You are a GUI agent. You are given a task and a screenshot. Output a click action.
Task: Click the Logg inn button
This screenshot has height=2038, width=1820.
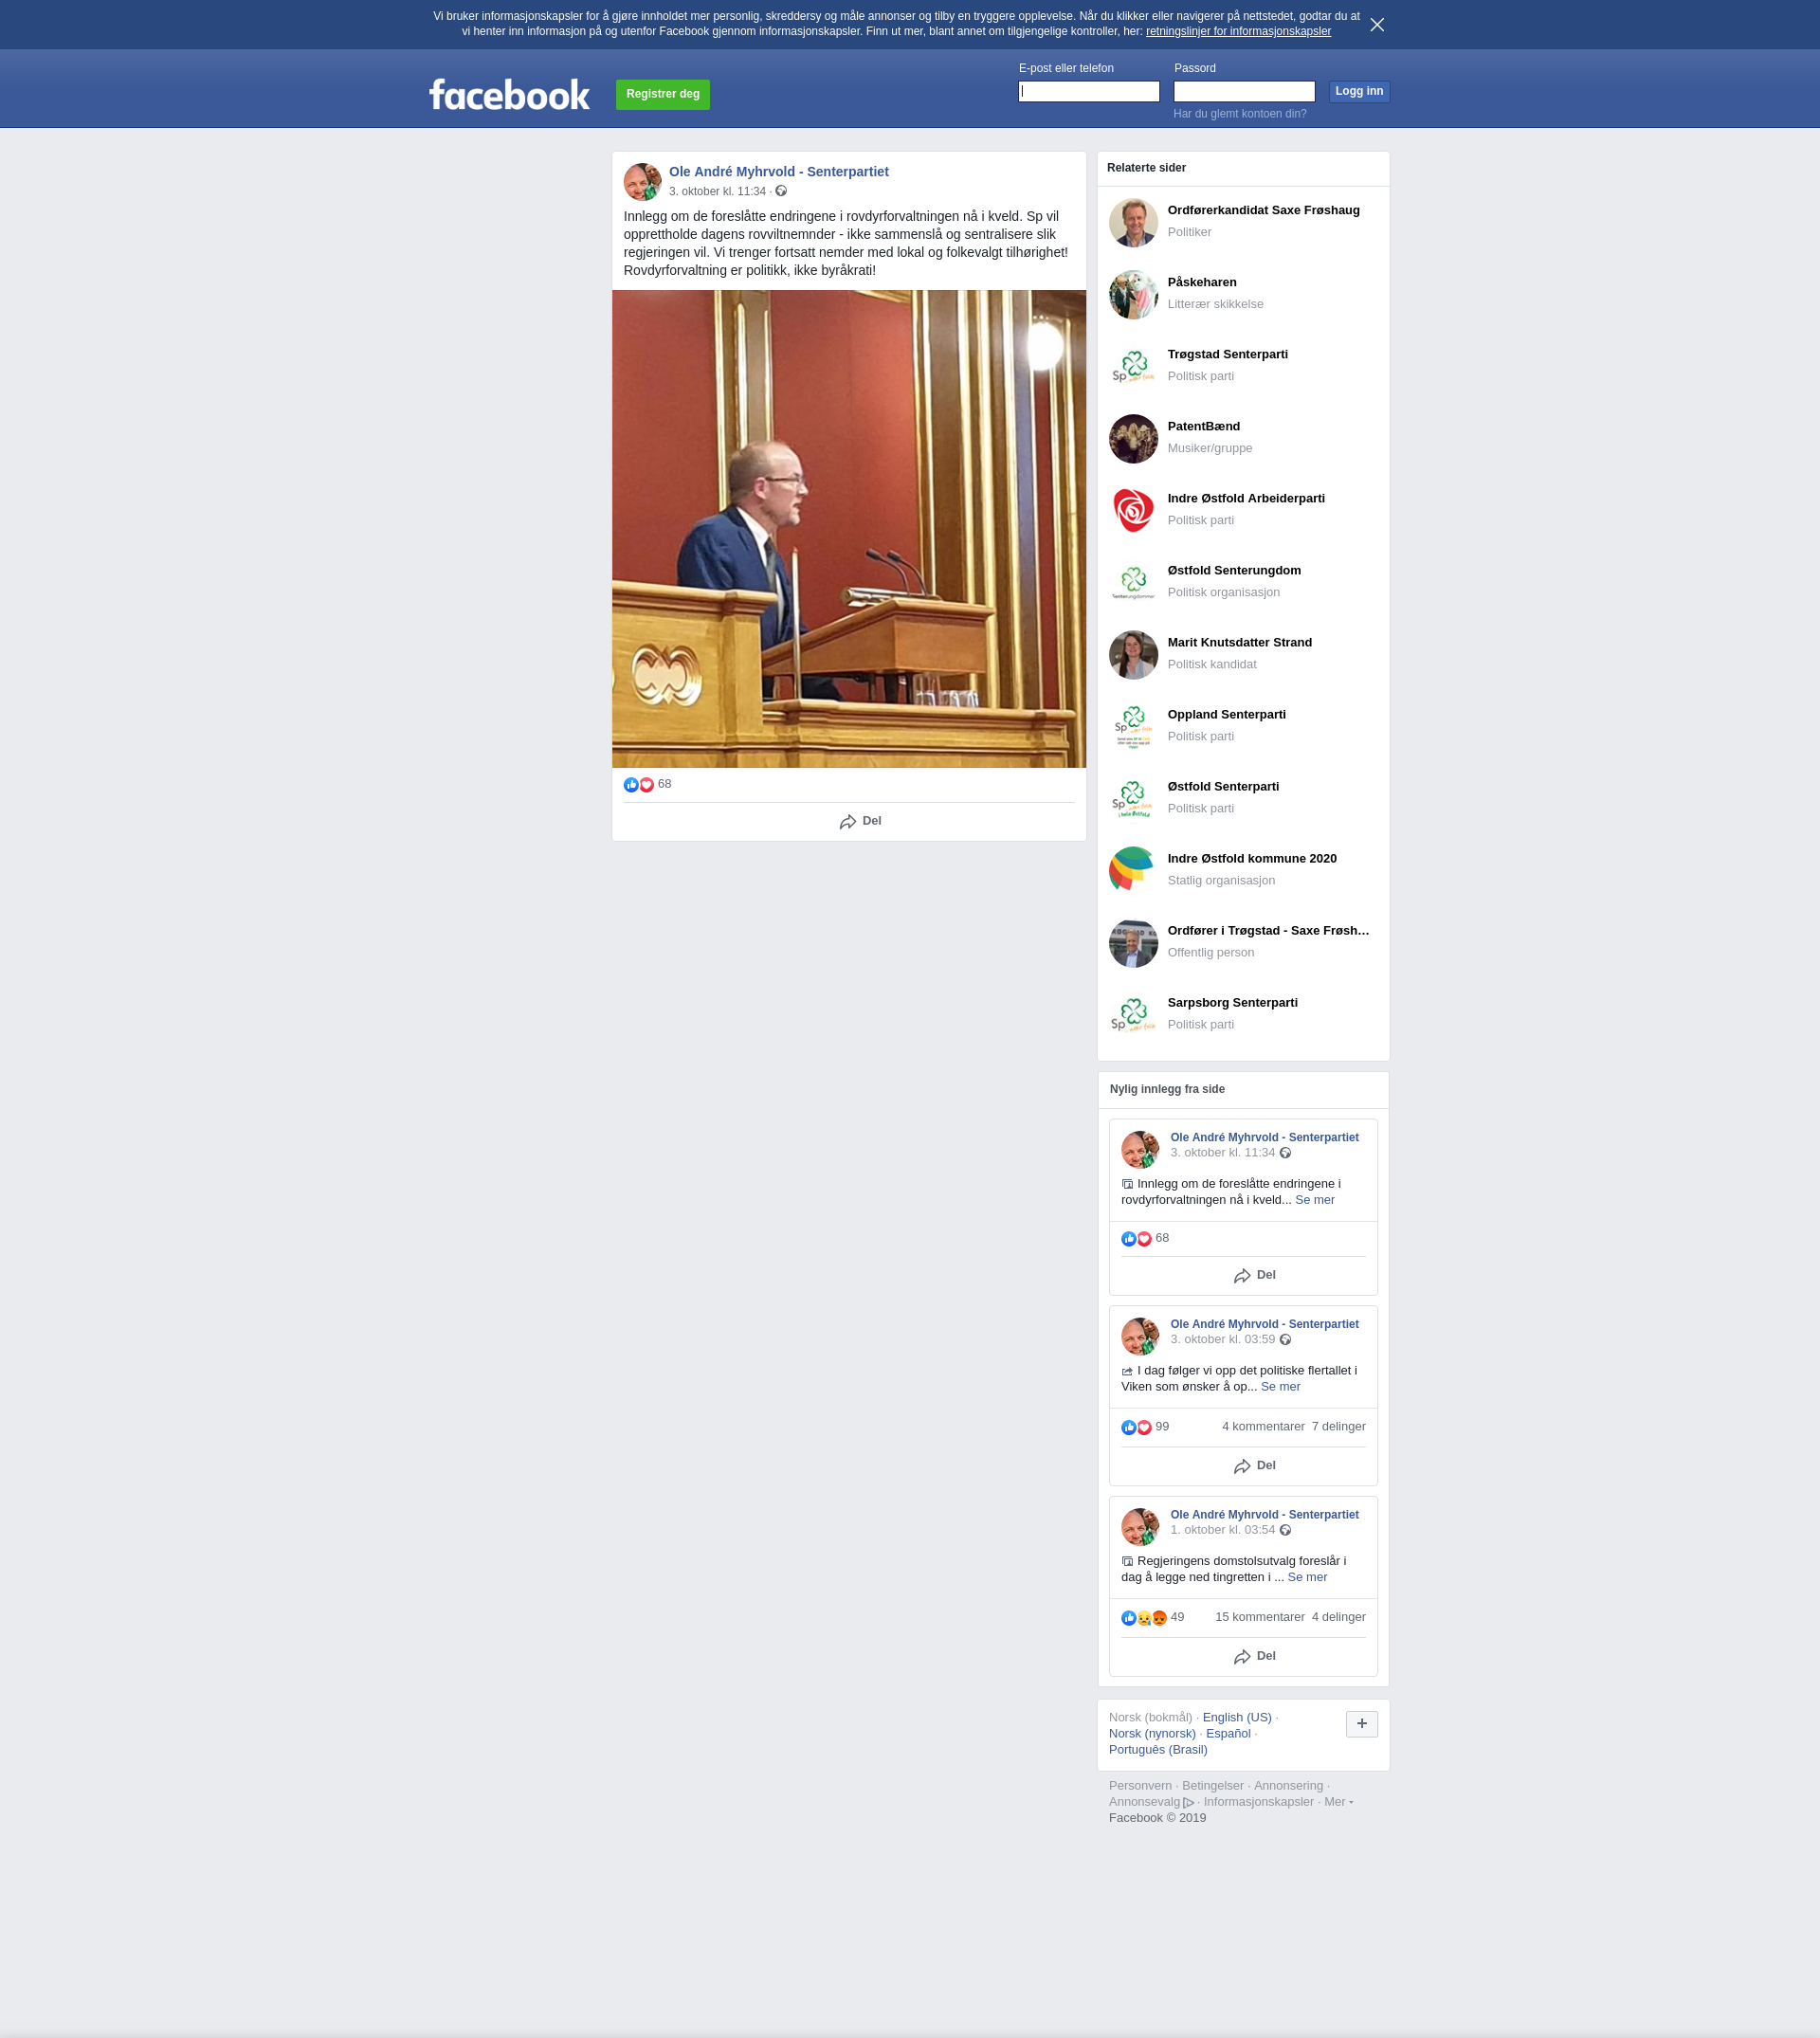tap(1359, 91)
